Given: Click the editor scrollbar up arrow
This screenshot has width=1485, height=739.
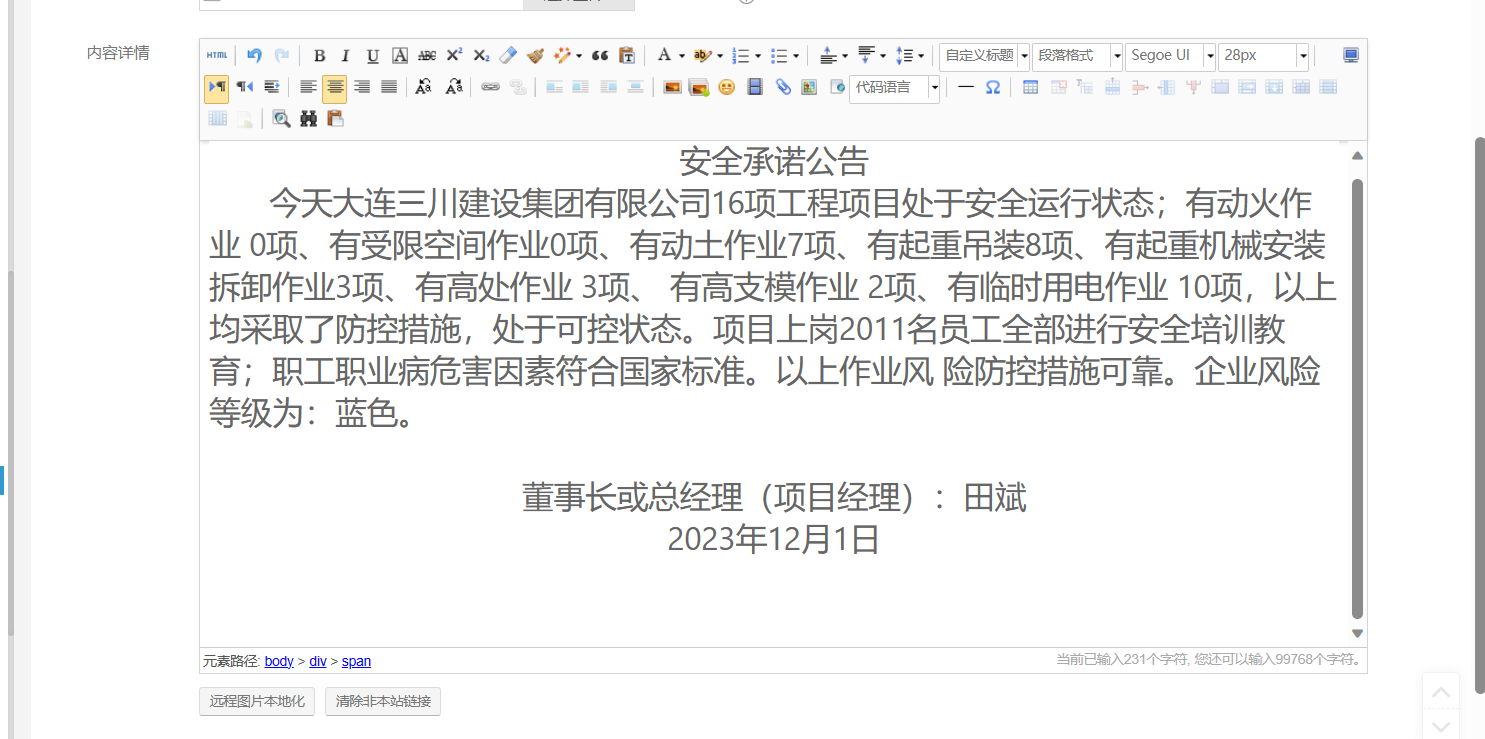Looking at the screenshot, I should tap(1357, 155).
